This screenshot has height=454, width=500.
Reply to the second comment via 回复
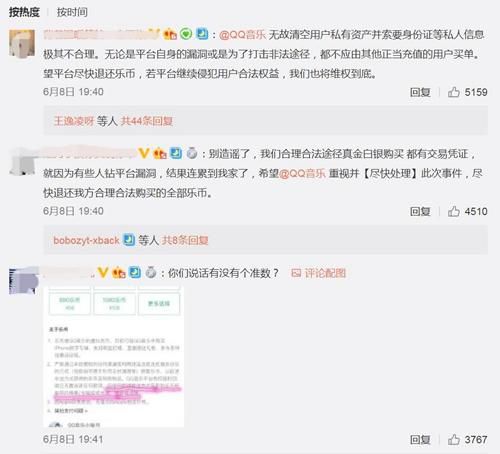click(x=420, y=212)
